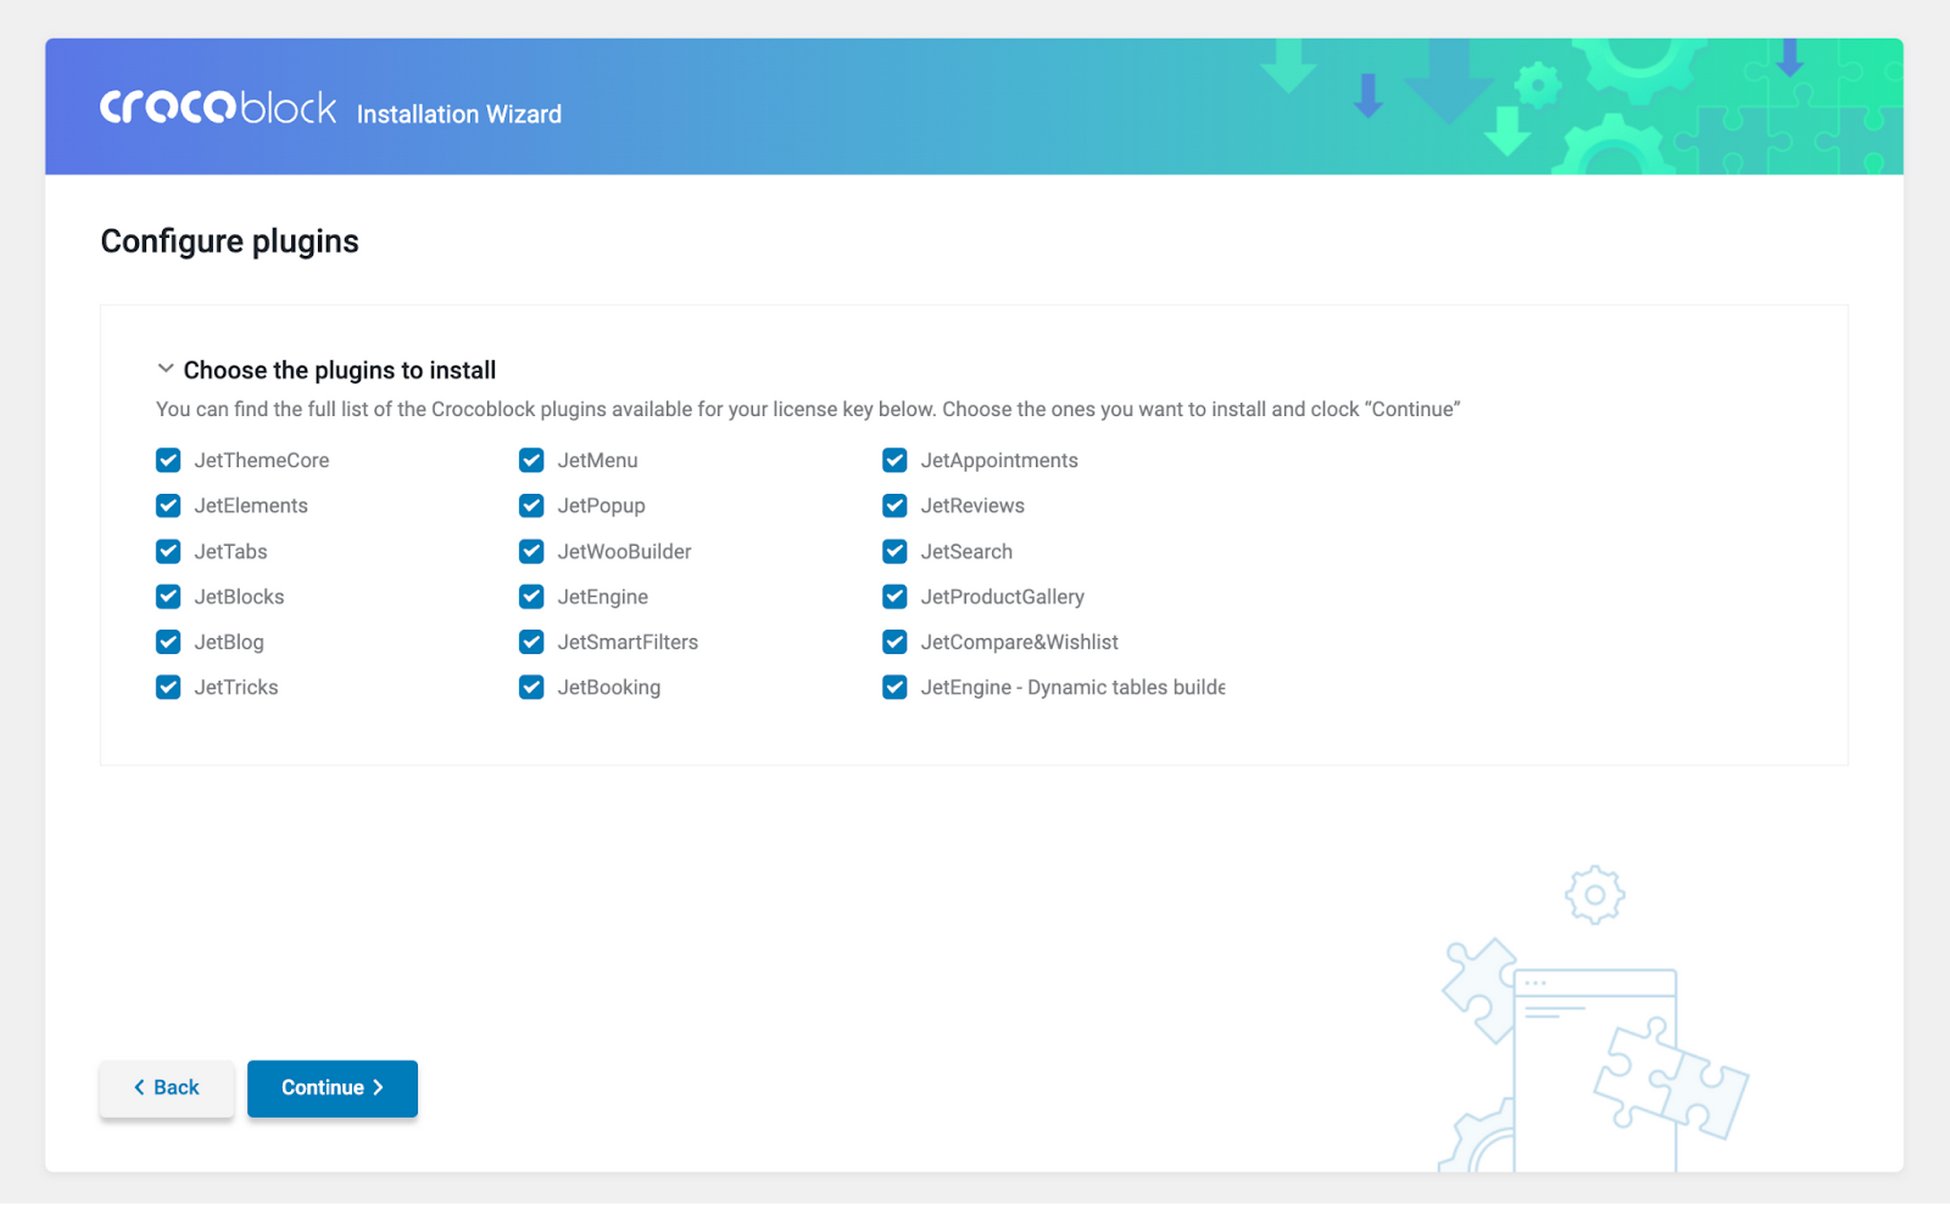Deselect the JetBlog checkbox
The width and height of the screenshot is (1950, 1205).
168,642
